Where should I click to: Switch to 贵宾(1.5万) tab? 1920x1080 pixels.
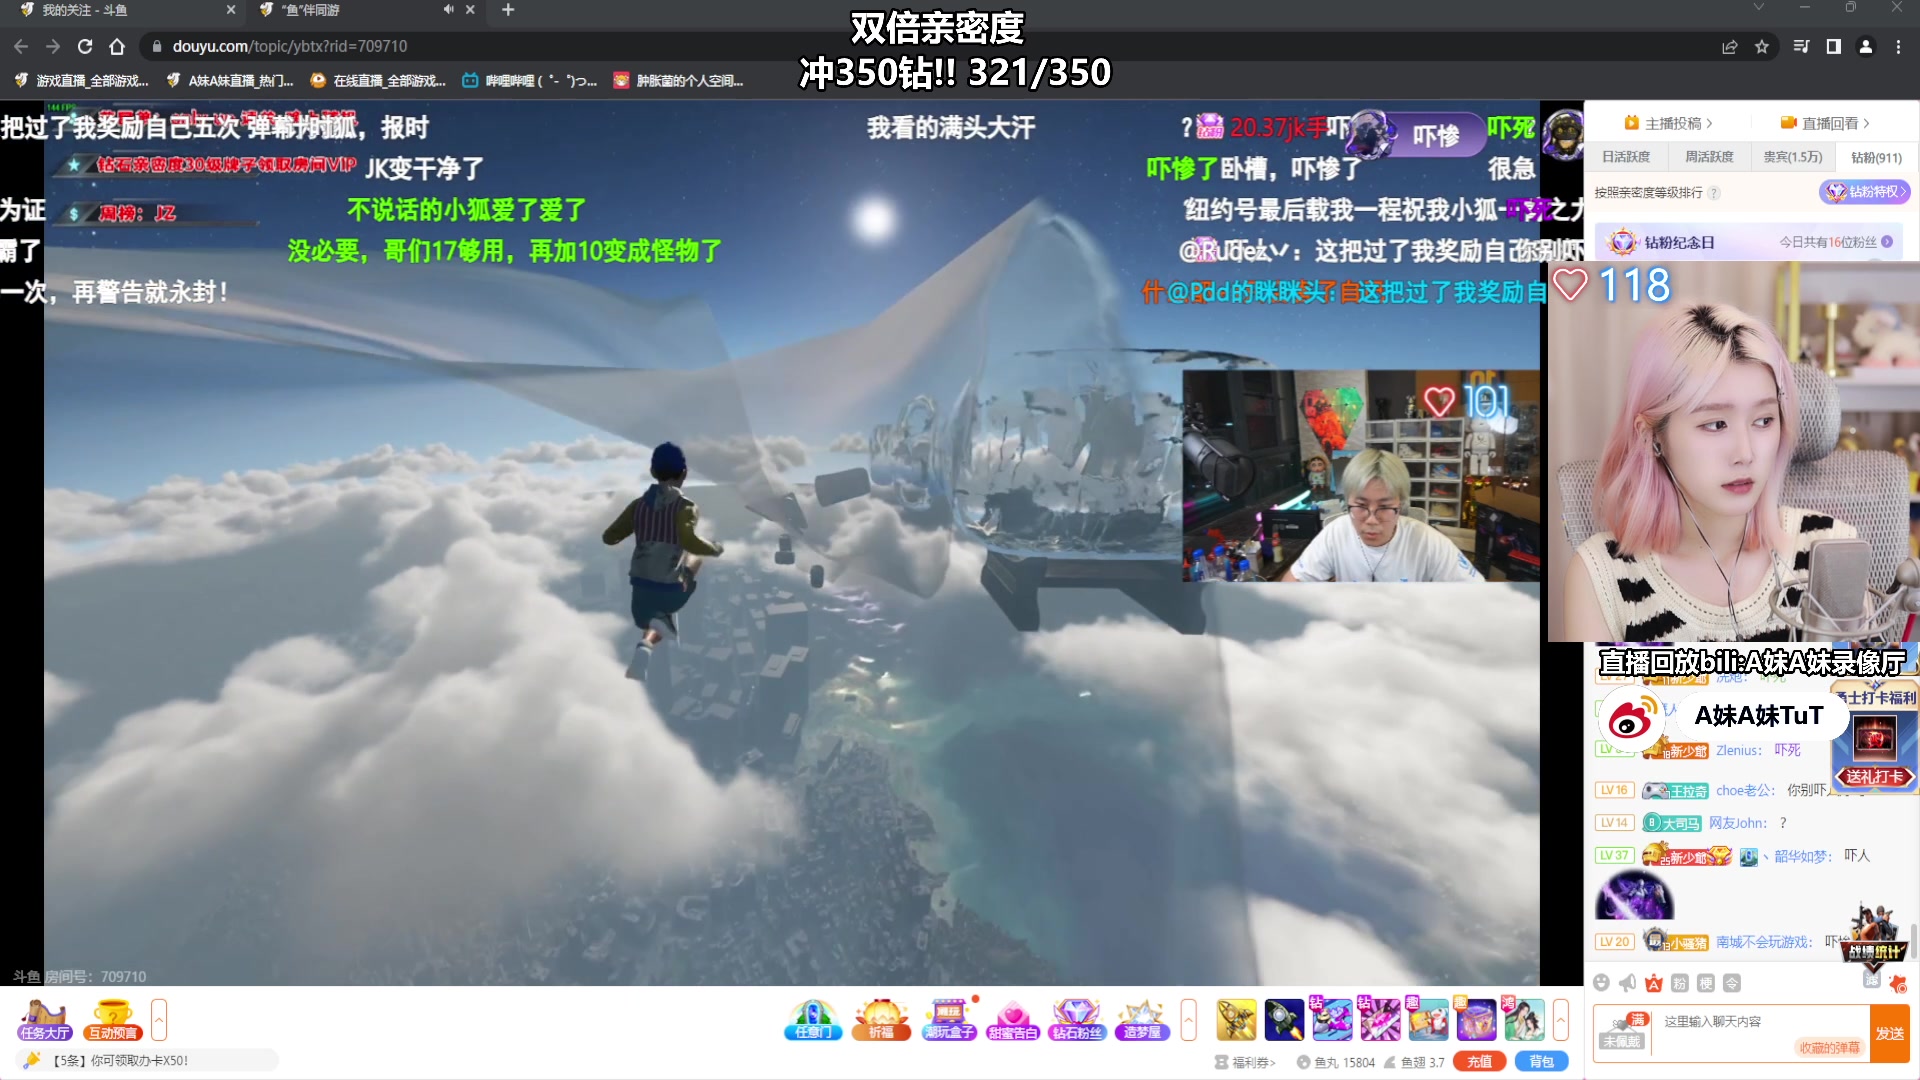pos(1793,157)
